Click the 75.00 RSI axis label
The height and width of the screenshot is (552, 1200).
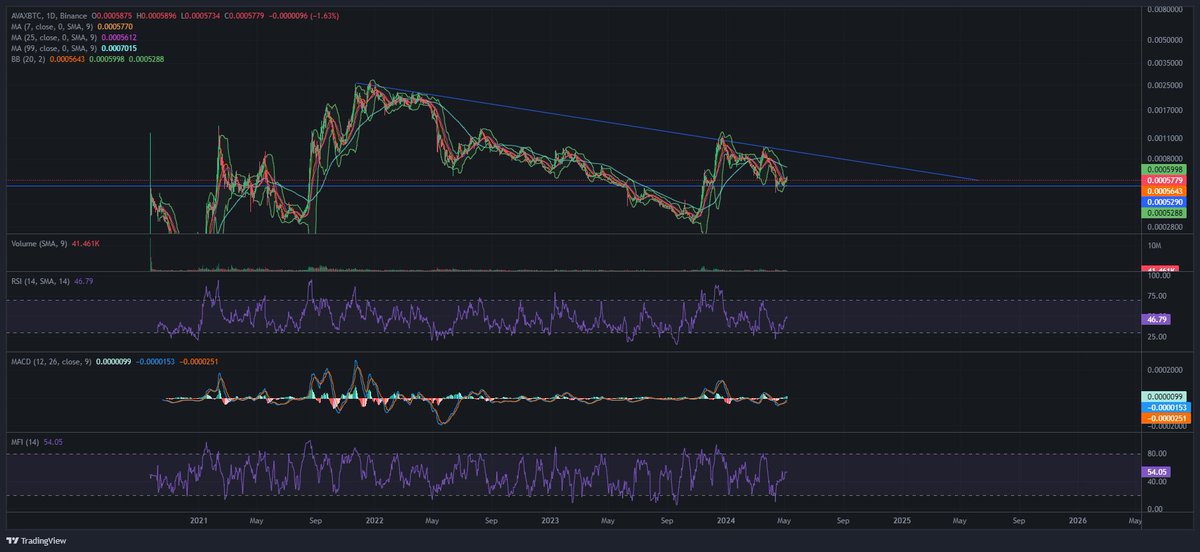[1156, 296]
